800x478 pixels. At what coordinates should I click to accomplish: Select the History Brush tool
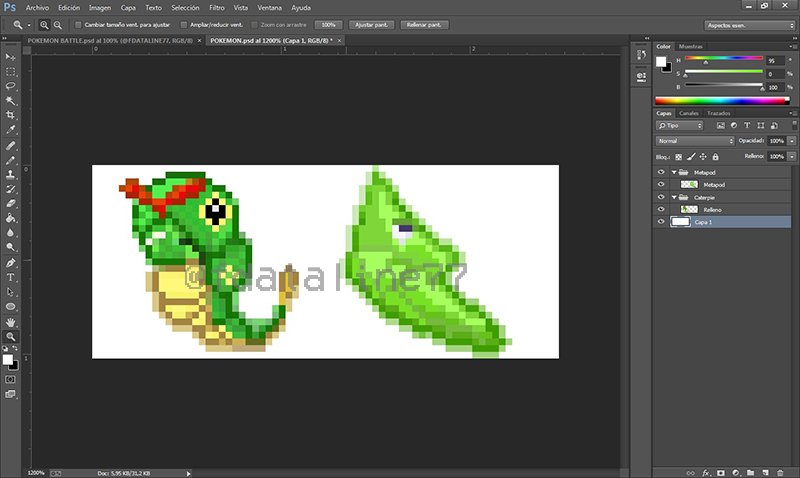10,189
